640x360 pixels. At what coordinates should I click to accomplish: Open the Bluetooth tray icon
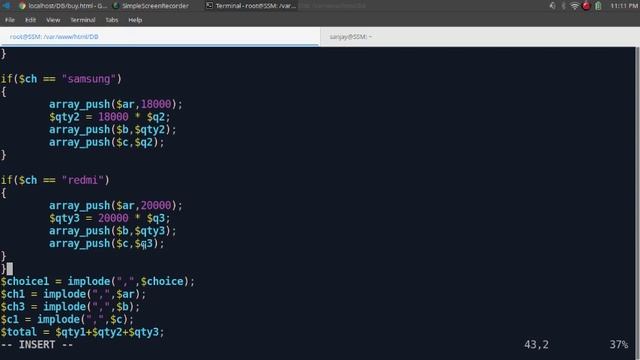coord(563,6)
